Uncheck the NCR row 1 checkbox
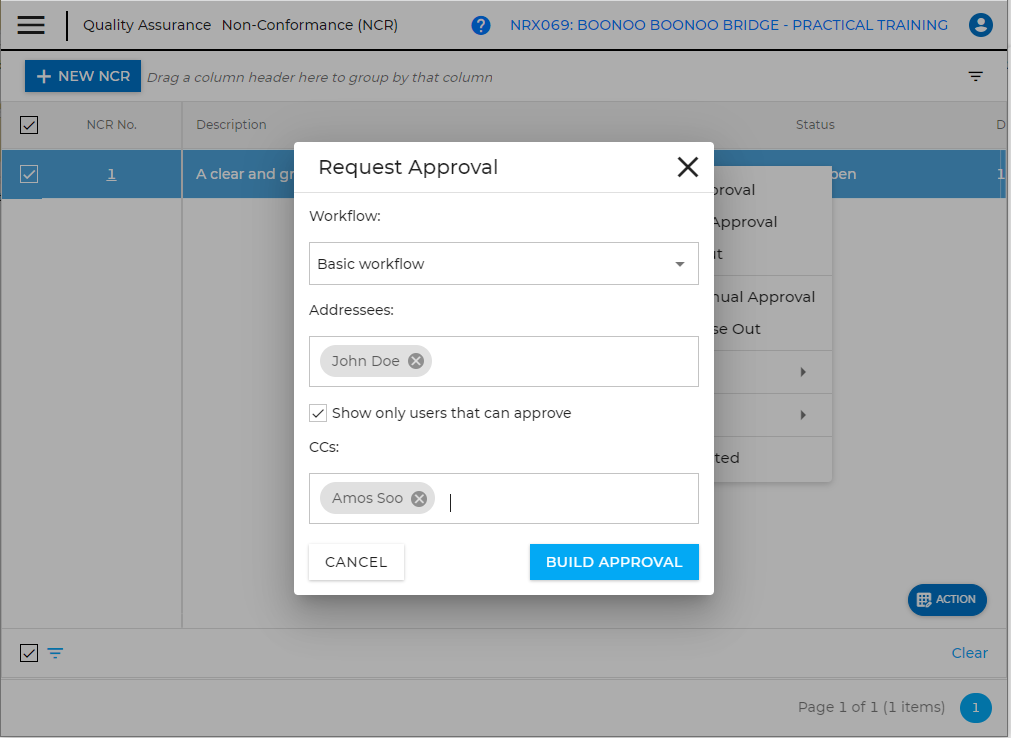1011x738 pixels. 29,174
